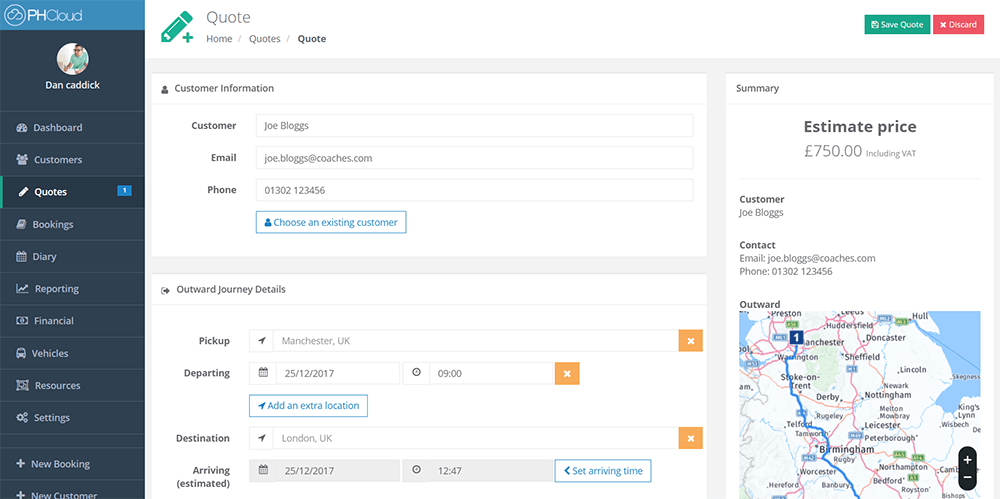The width and height of the screenshot is (1000, 499).
Task: Open the Dashboard menu item
Action: 72,127
